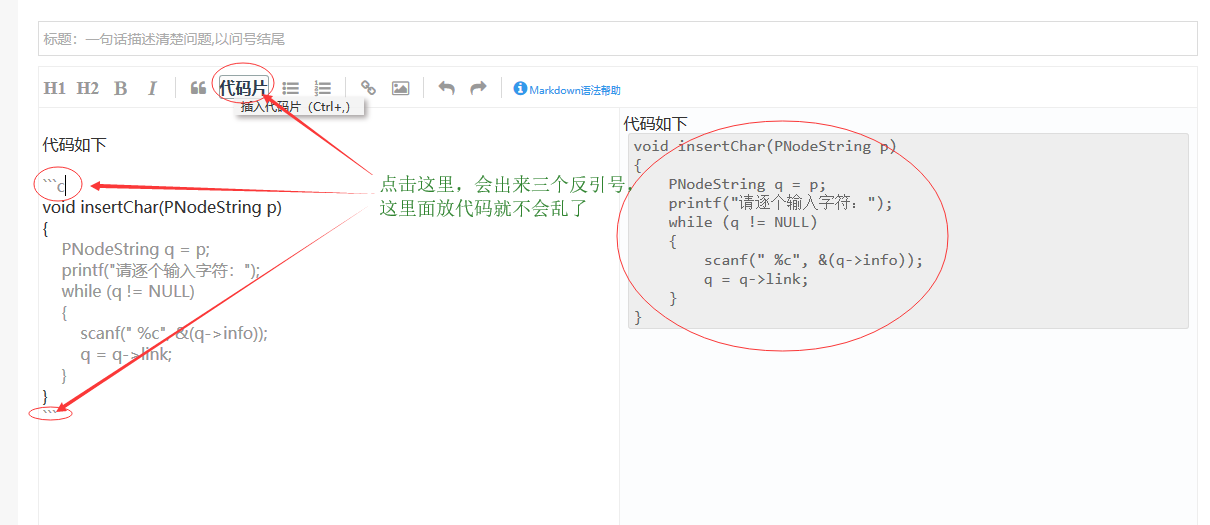Click the q = q->link; line in preview
The height and width of the screenshot is (525, 1210).
pos(756,279)
